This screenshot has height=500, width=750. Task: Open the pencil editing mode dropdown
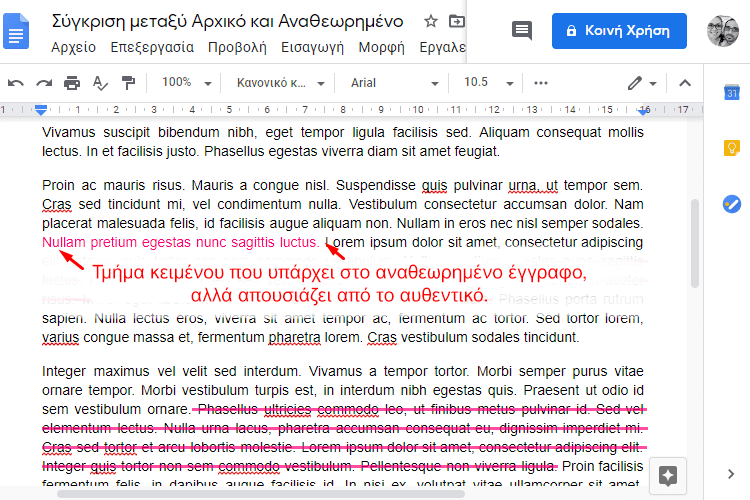[642, 83]
